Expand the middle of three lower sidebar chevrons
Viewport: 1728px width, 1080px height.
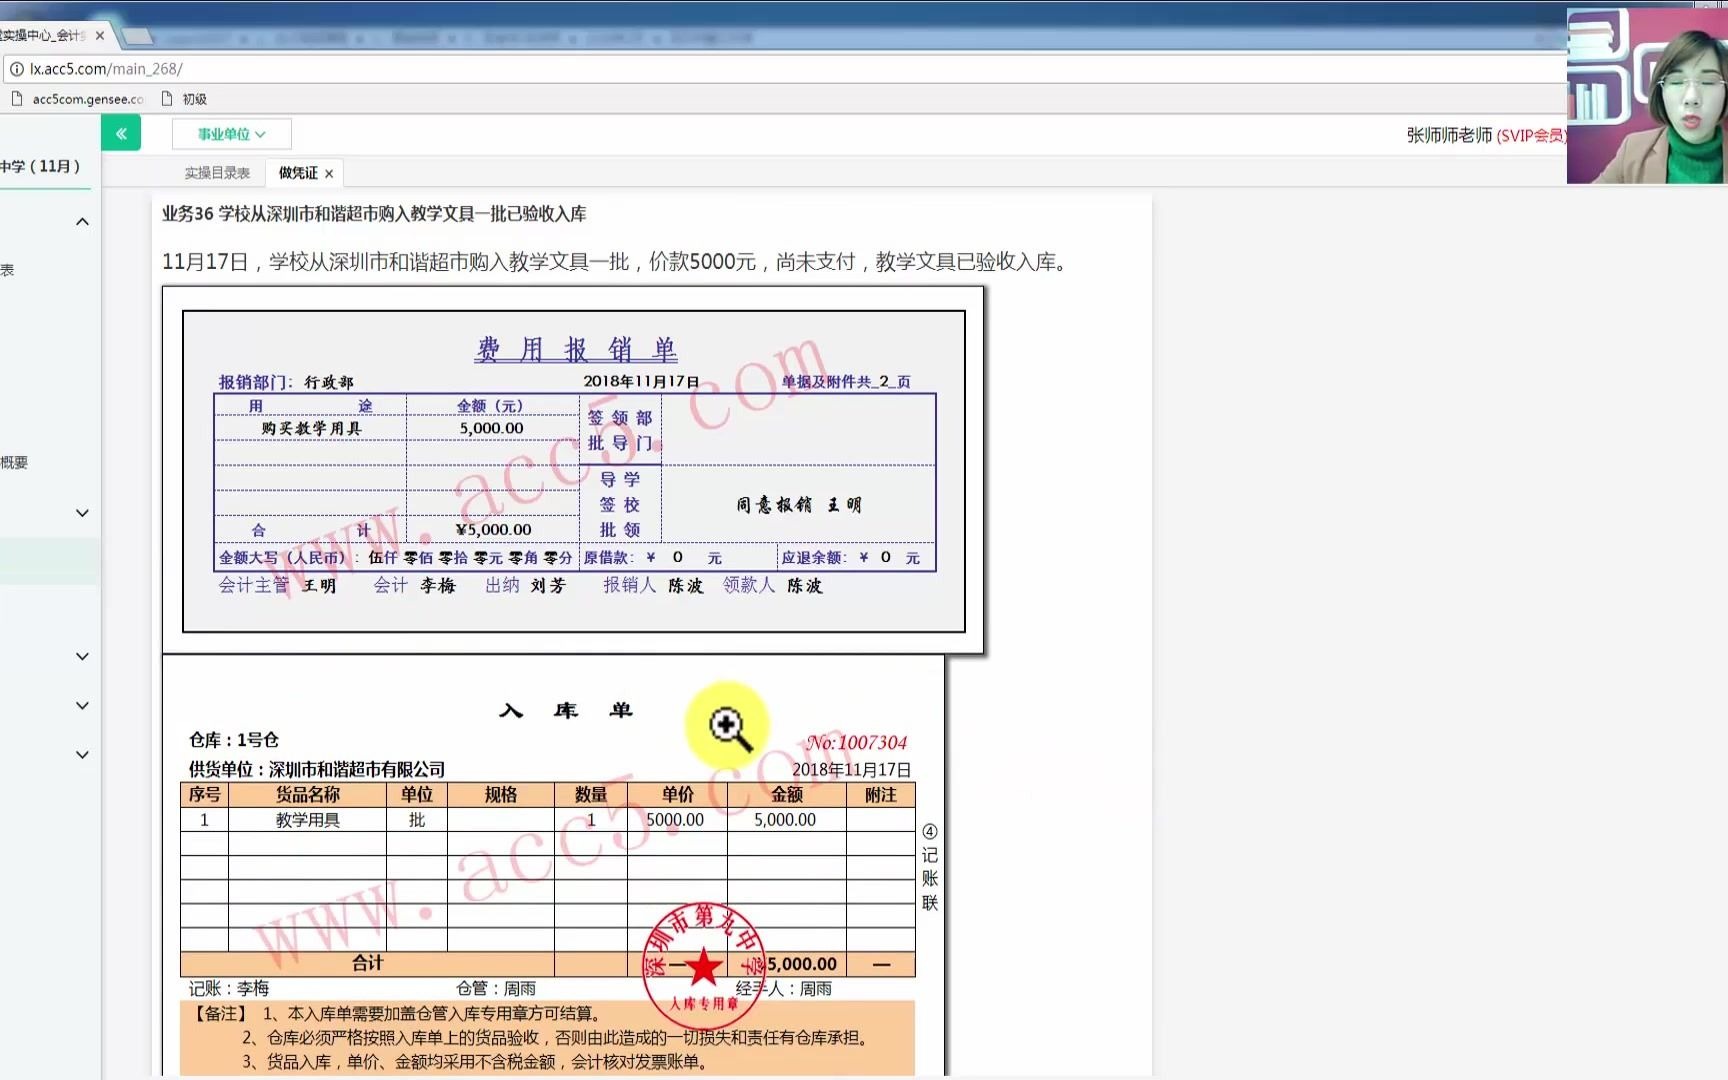click(x=83, y=706)
